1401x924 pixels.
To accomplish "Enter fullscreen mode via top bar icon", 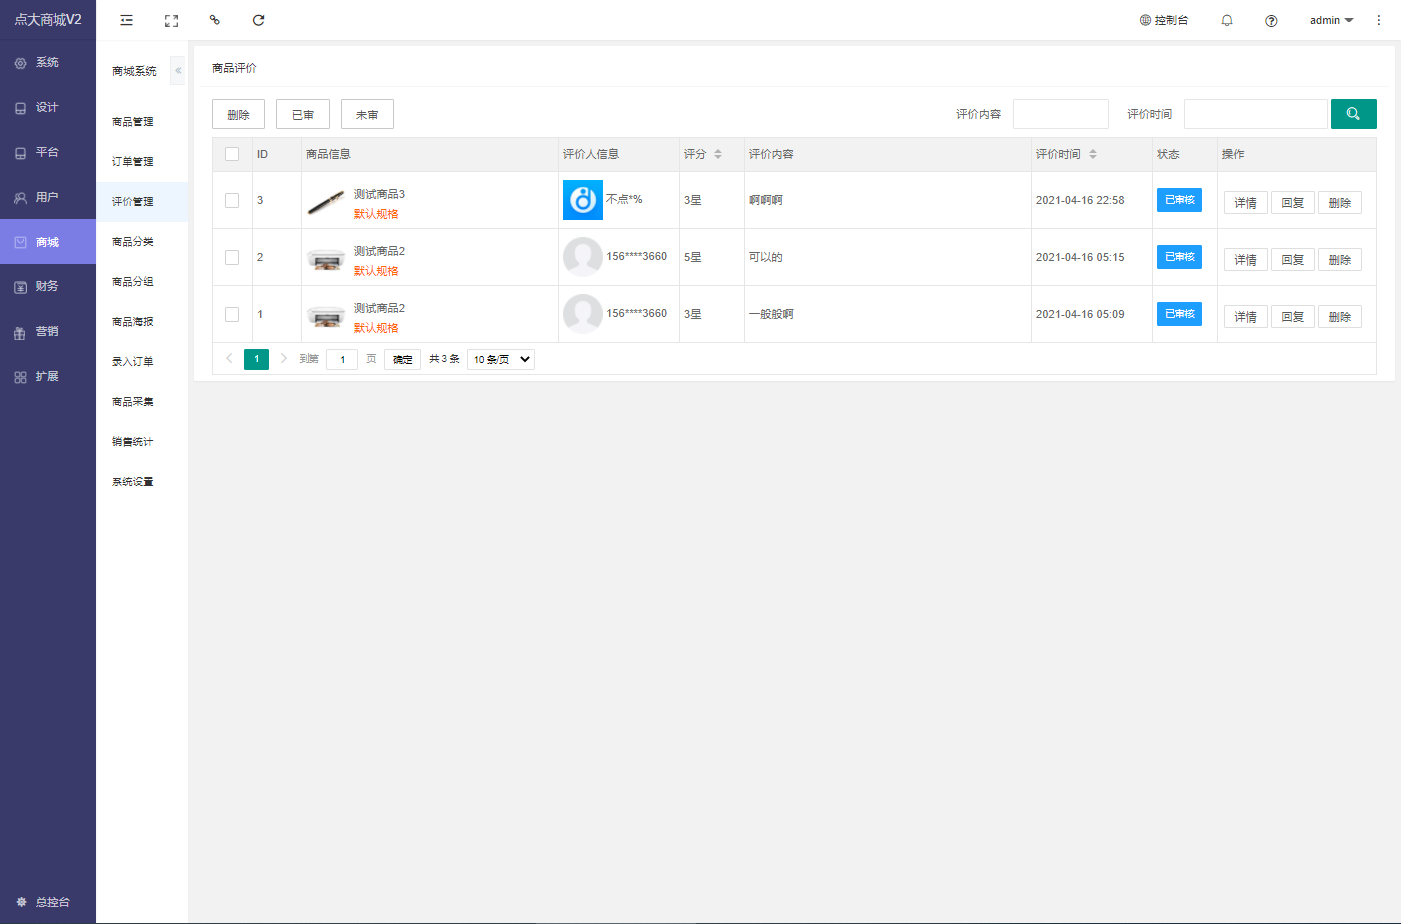I will pyautogui.click(x=171, y=20).
